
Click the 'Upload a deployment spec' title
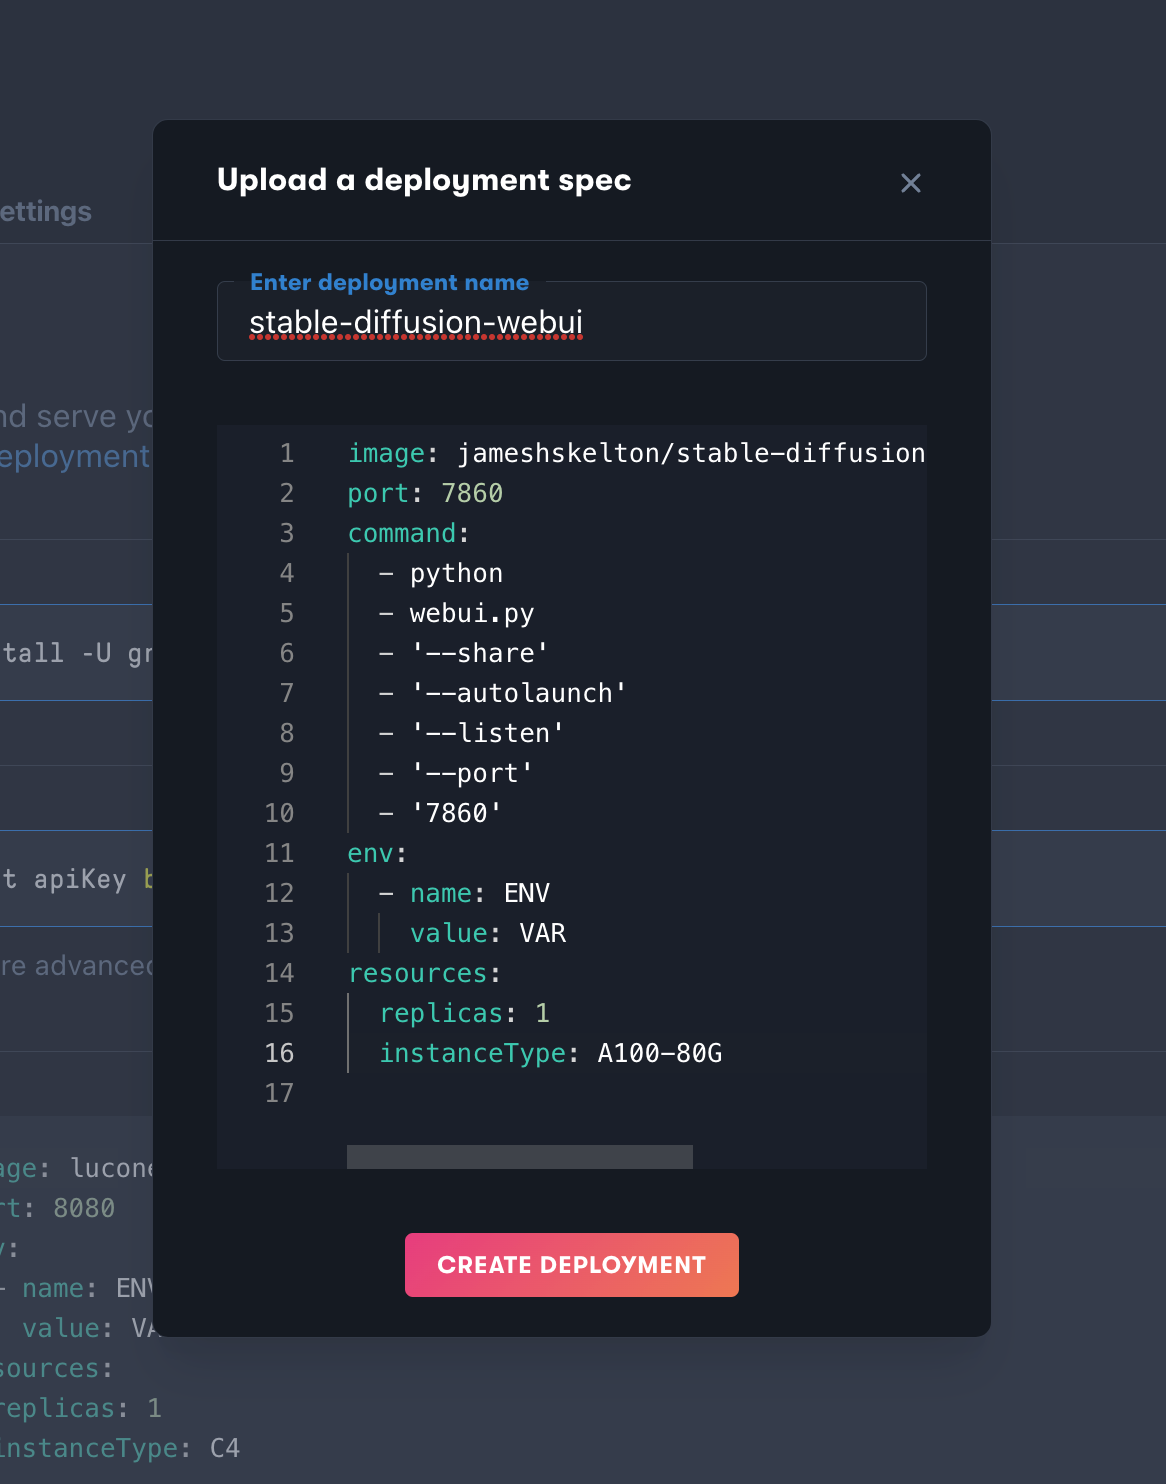(424, 180)
